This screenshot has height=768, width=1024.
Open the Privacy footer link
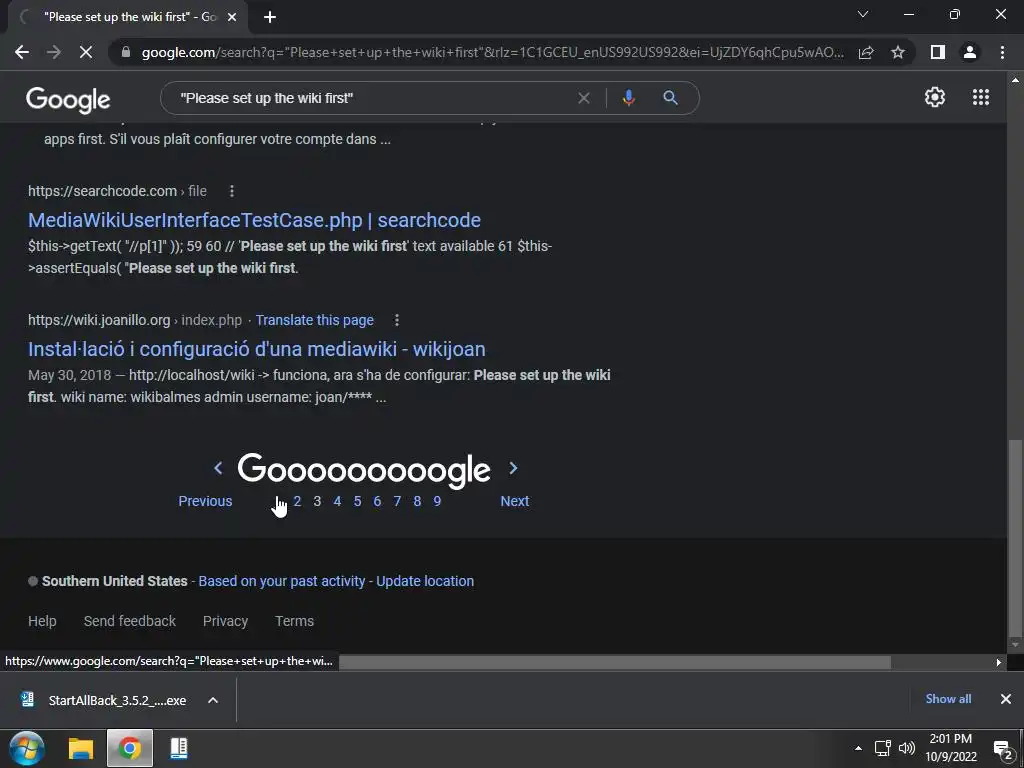(225, 621)
